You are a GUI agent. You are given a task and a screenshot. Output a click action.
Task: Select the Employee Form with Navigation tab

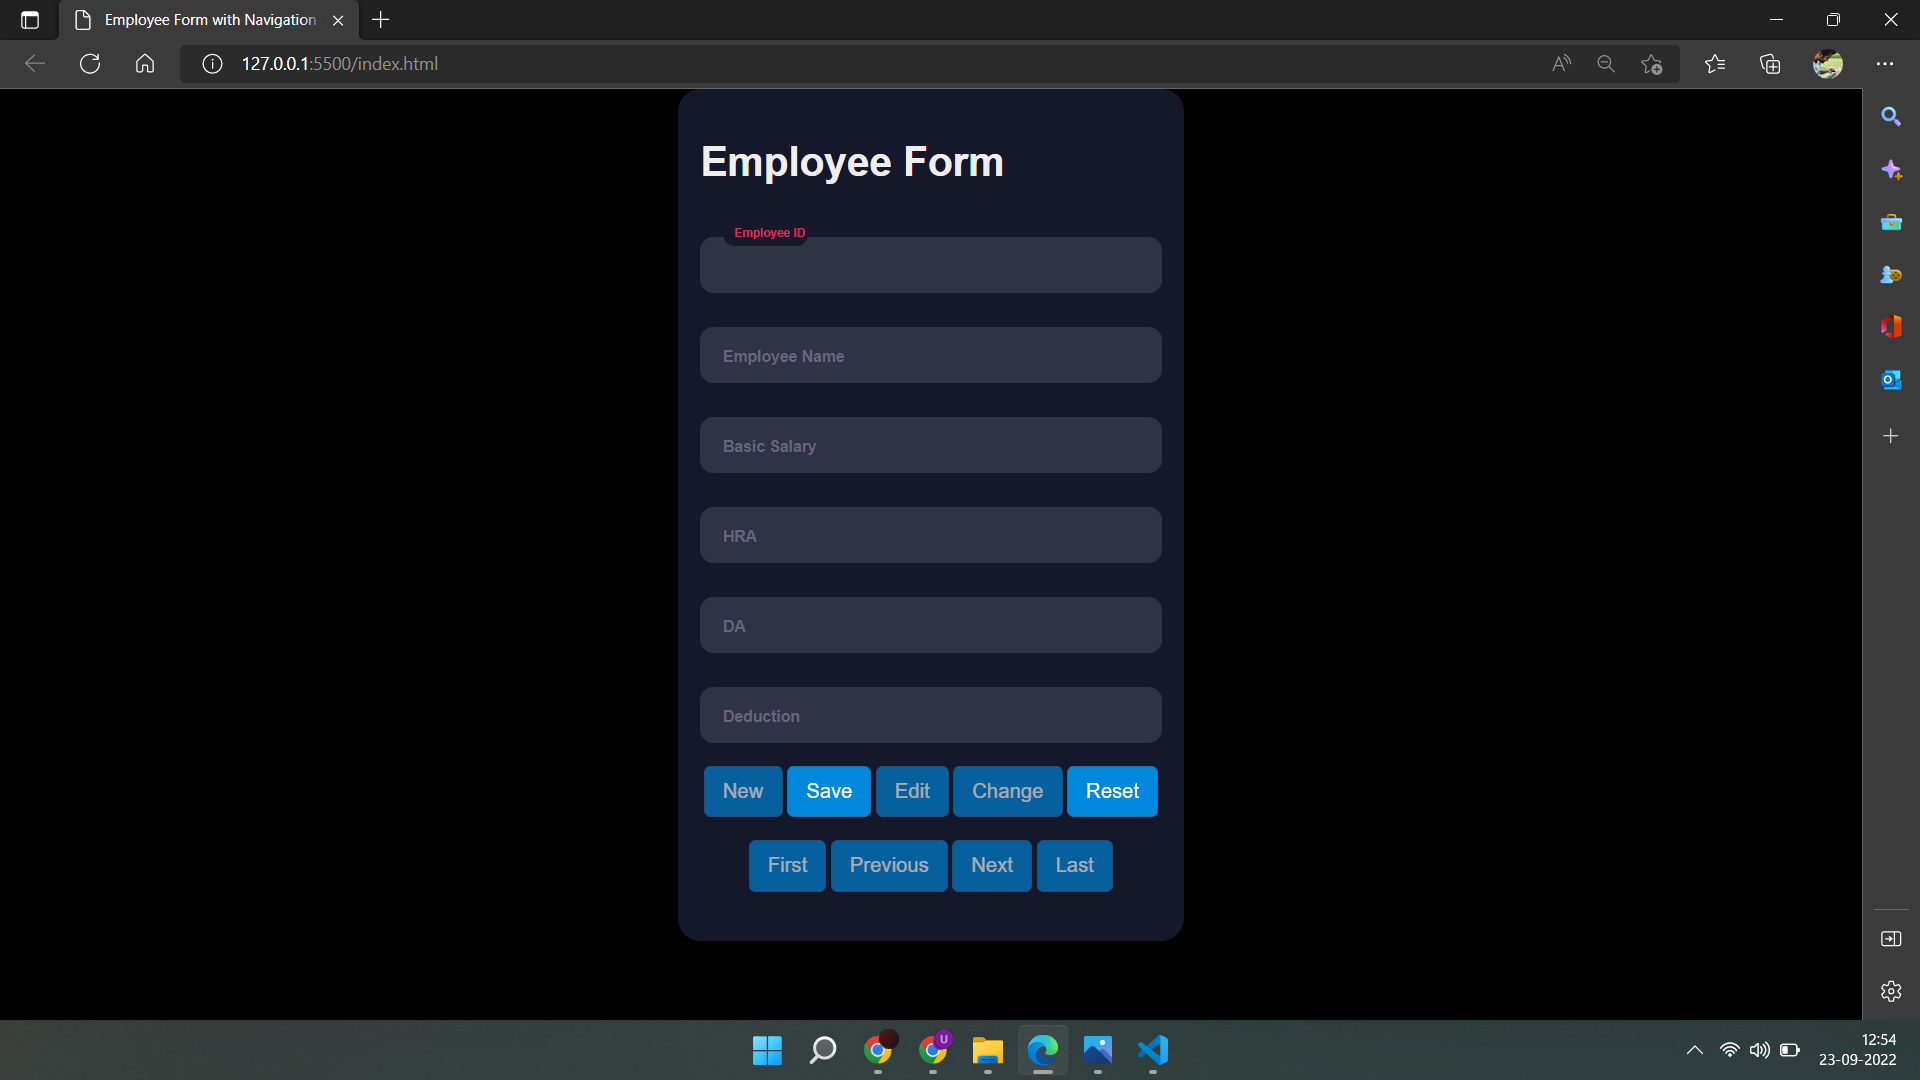coord(200,19)
